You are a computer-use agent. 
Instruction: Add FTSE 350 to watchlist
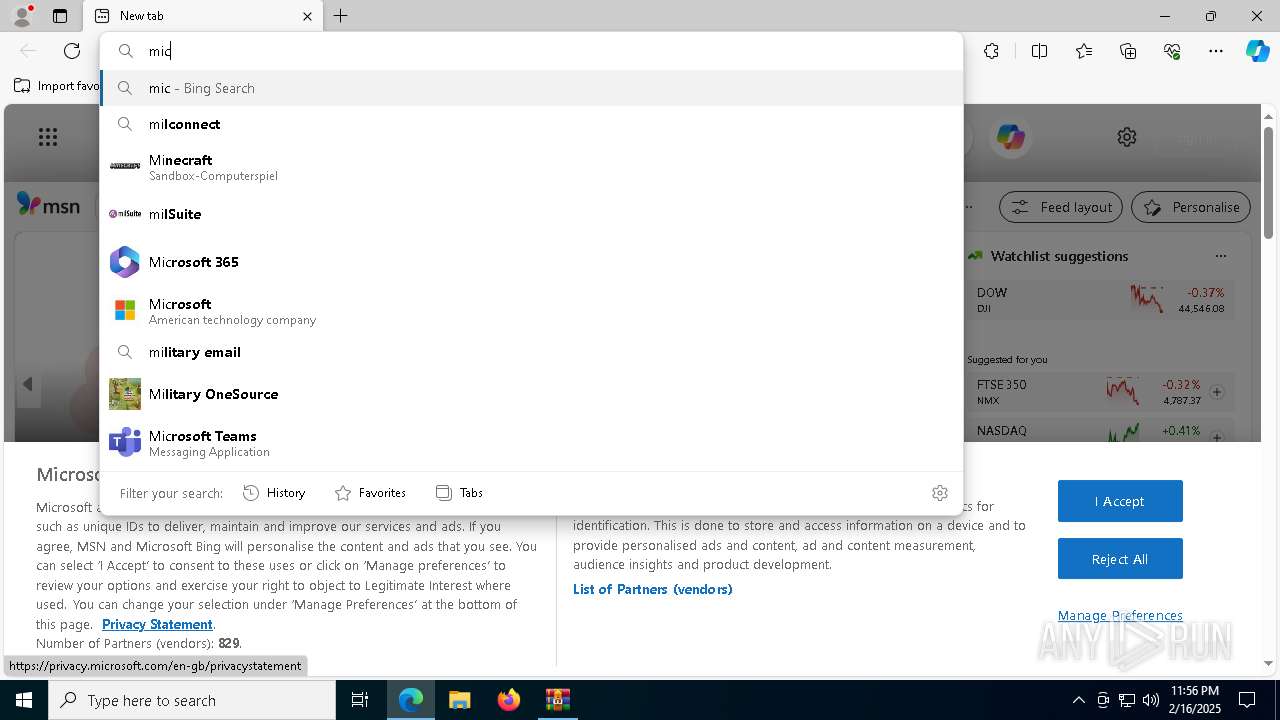[x=1217, y=392]
